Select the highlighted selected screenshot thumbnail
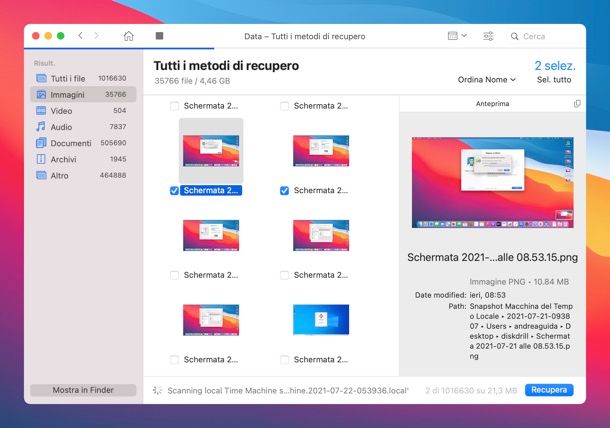Viewport: 610px width, 428px height. pos(211,151)
